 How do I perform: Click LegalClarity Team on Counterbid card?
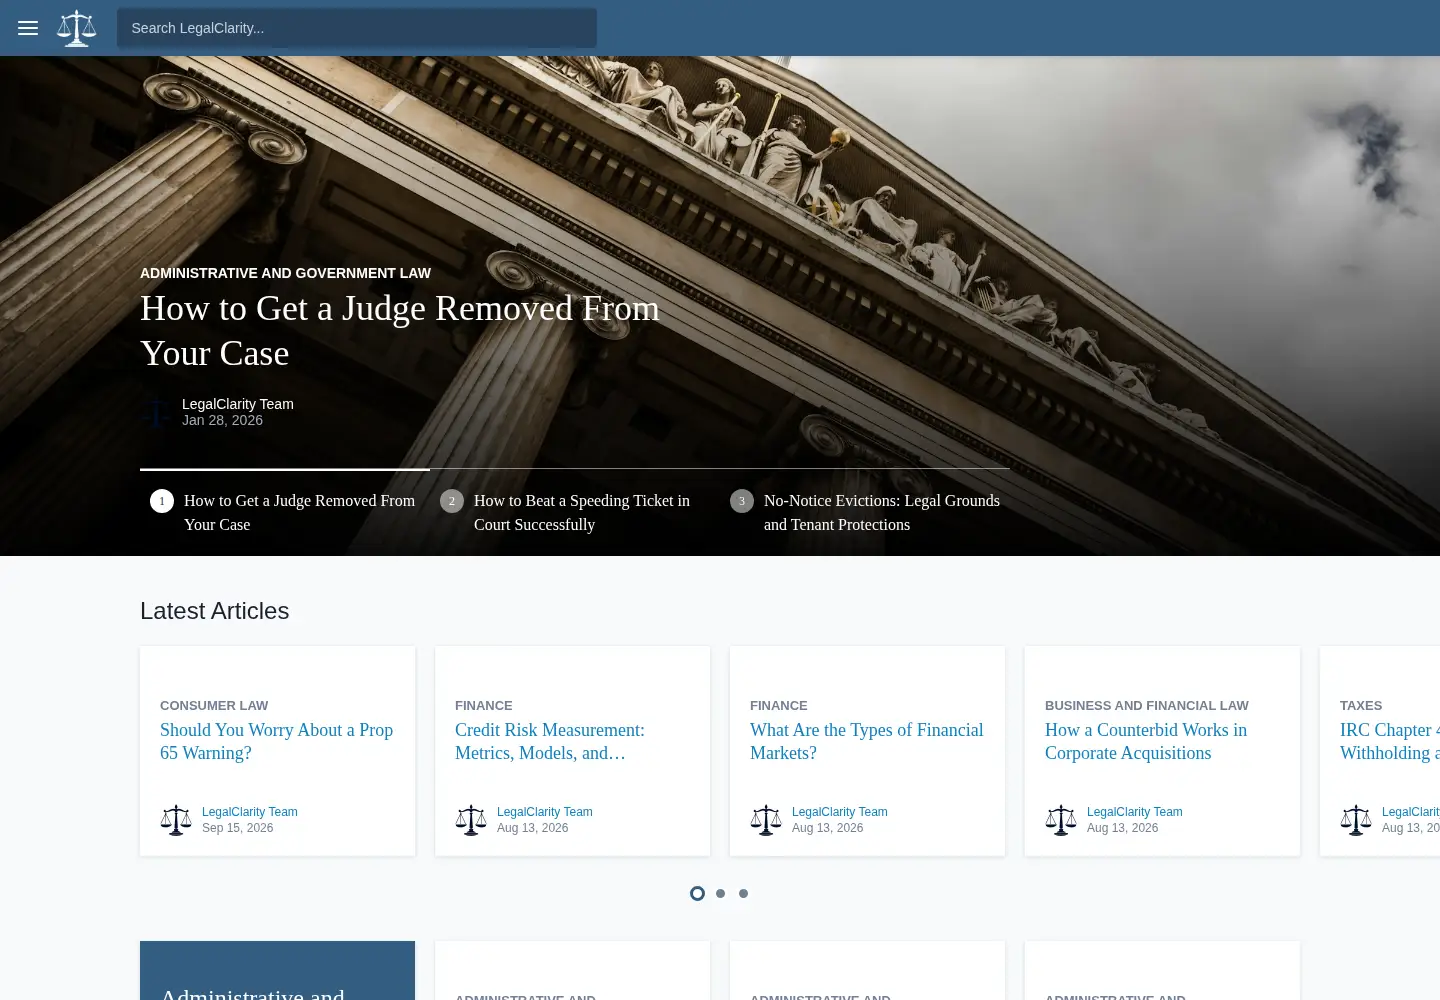[1135, 812]
